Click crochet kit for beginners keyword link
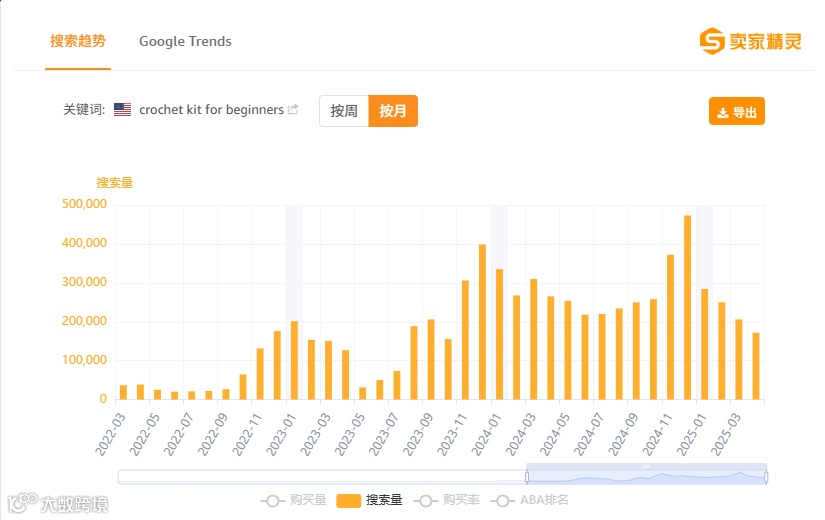Image resolution: width=825 pixels, height=520 pixels. (x=211, y=110)
